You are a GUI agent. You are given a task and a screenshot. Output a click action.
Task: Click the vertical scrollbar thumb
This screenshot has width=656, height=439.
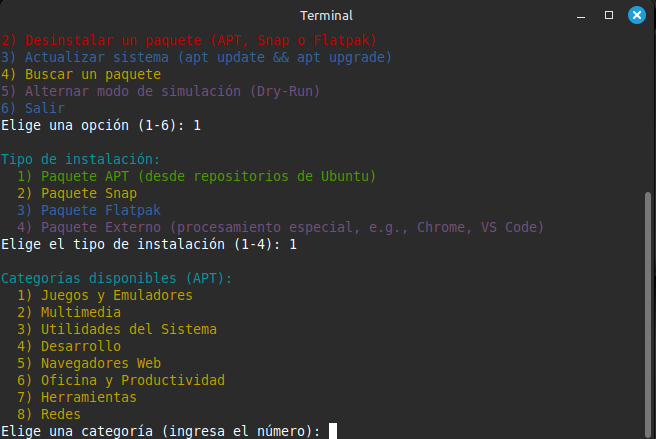coord(648,314)
